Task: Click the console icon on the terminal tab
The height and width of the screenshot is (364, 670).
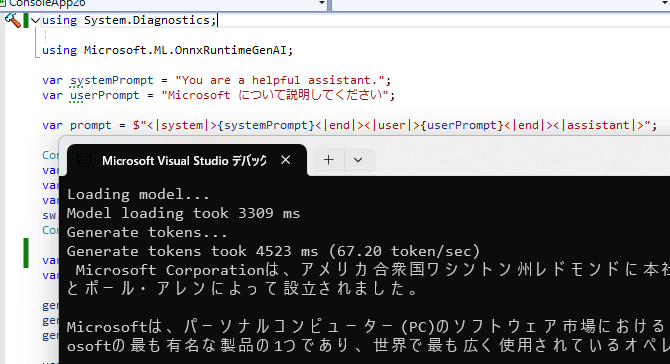Action: tap(84, 161)
